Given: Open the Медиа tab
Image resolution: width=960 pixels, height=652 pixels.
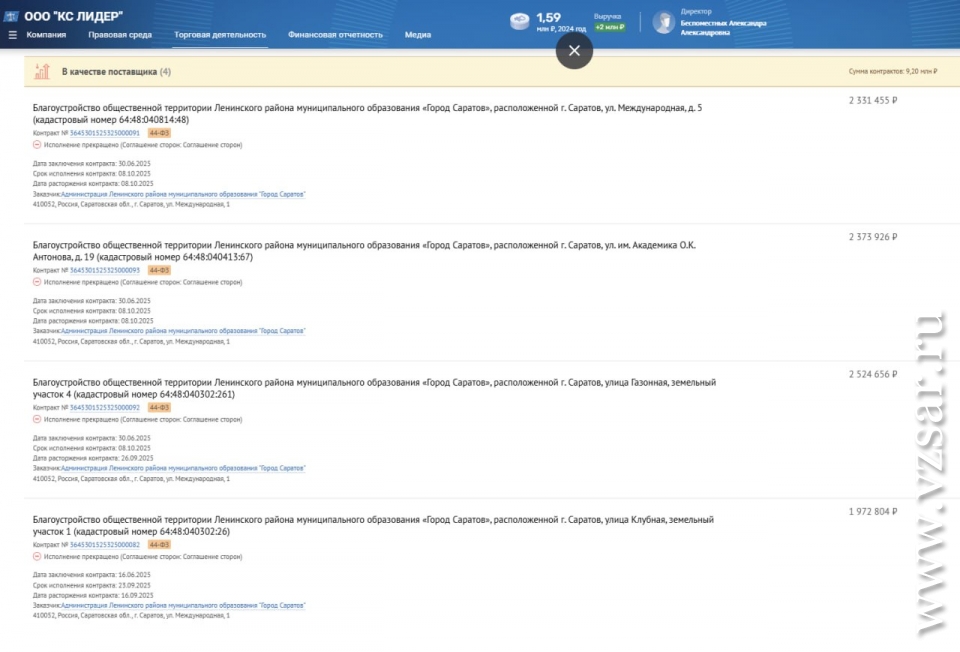Looking at the screenshot, I should click(418, 35).
